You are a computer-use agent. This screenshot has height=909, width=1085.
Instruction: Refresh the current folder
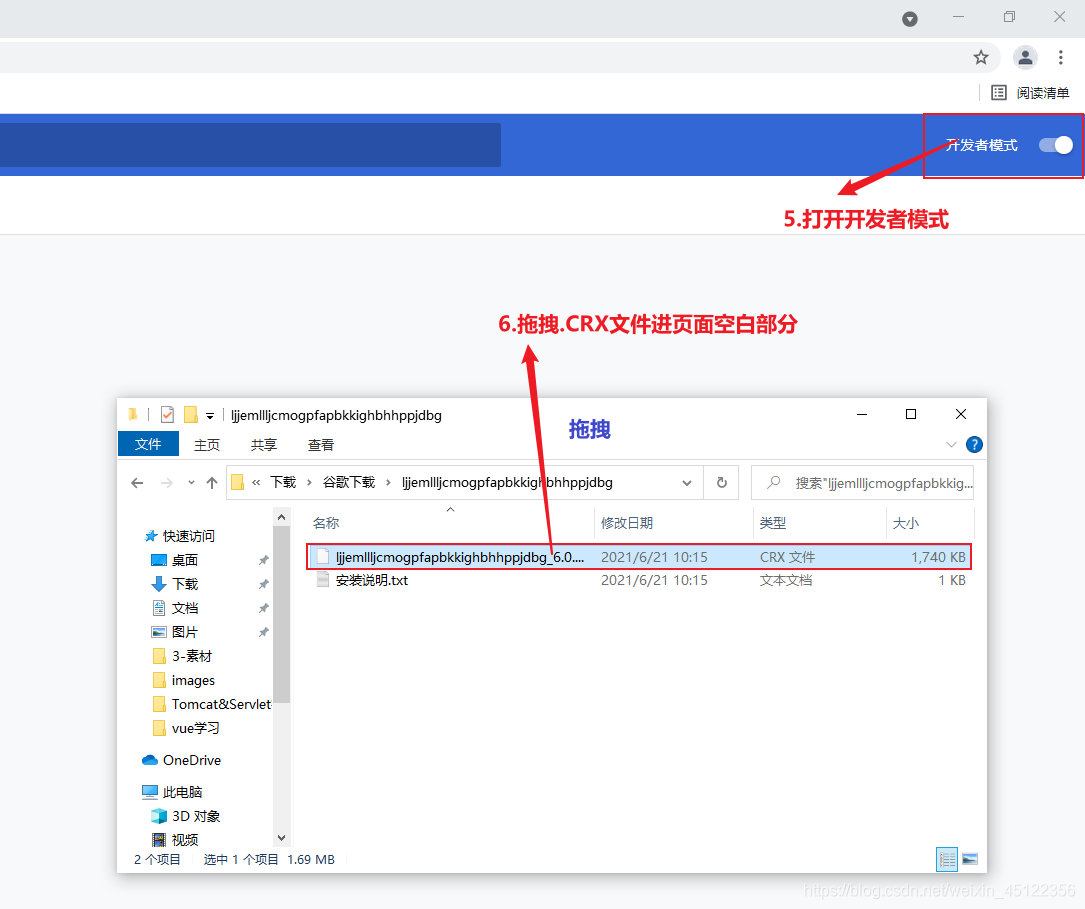tap(722, 483)
